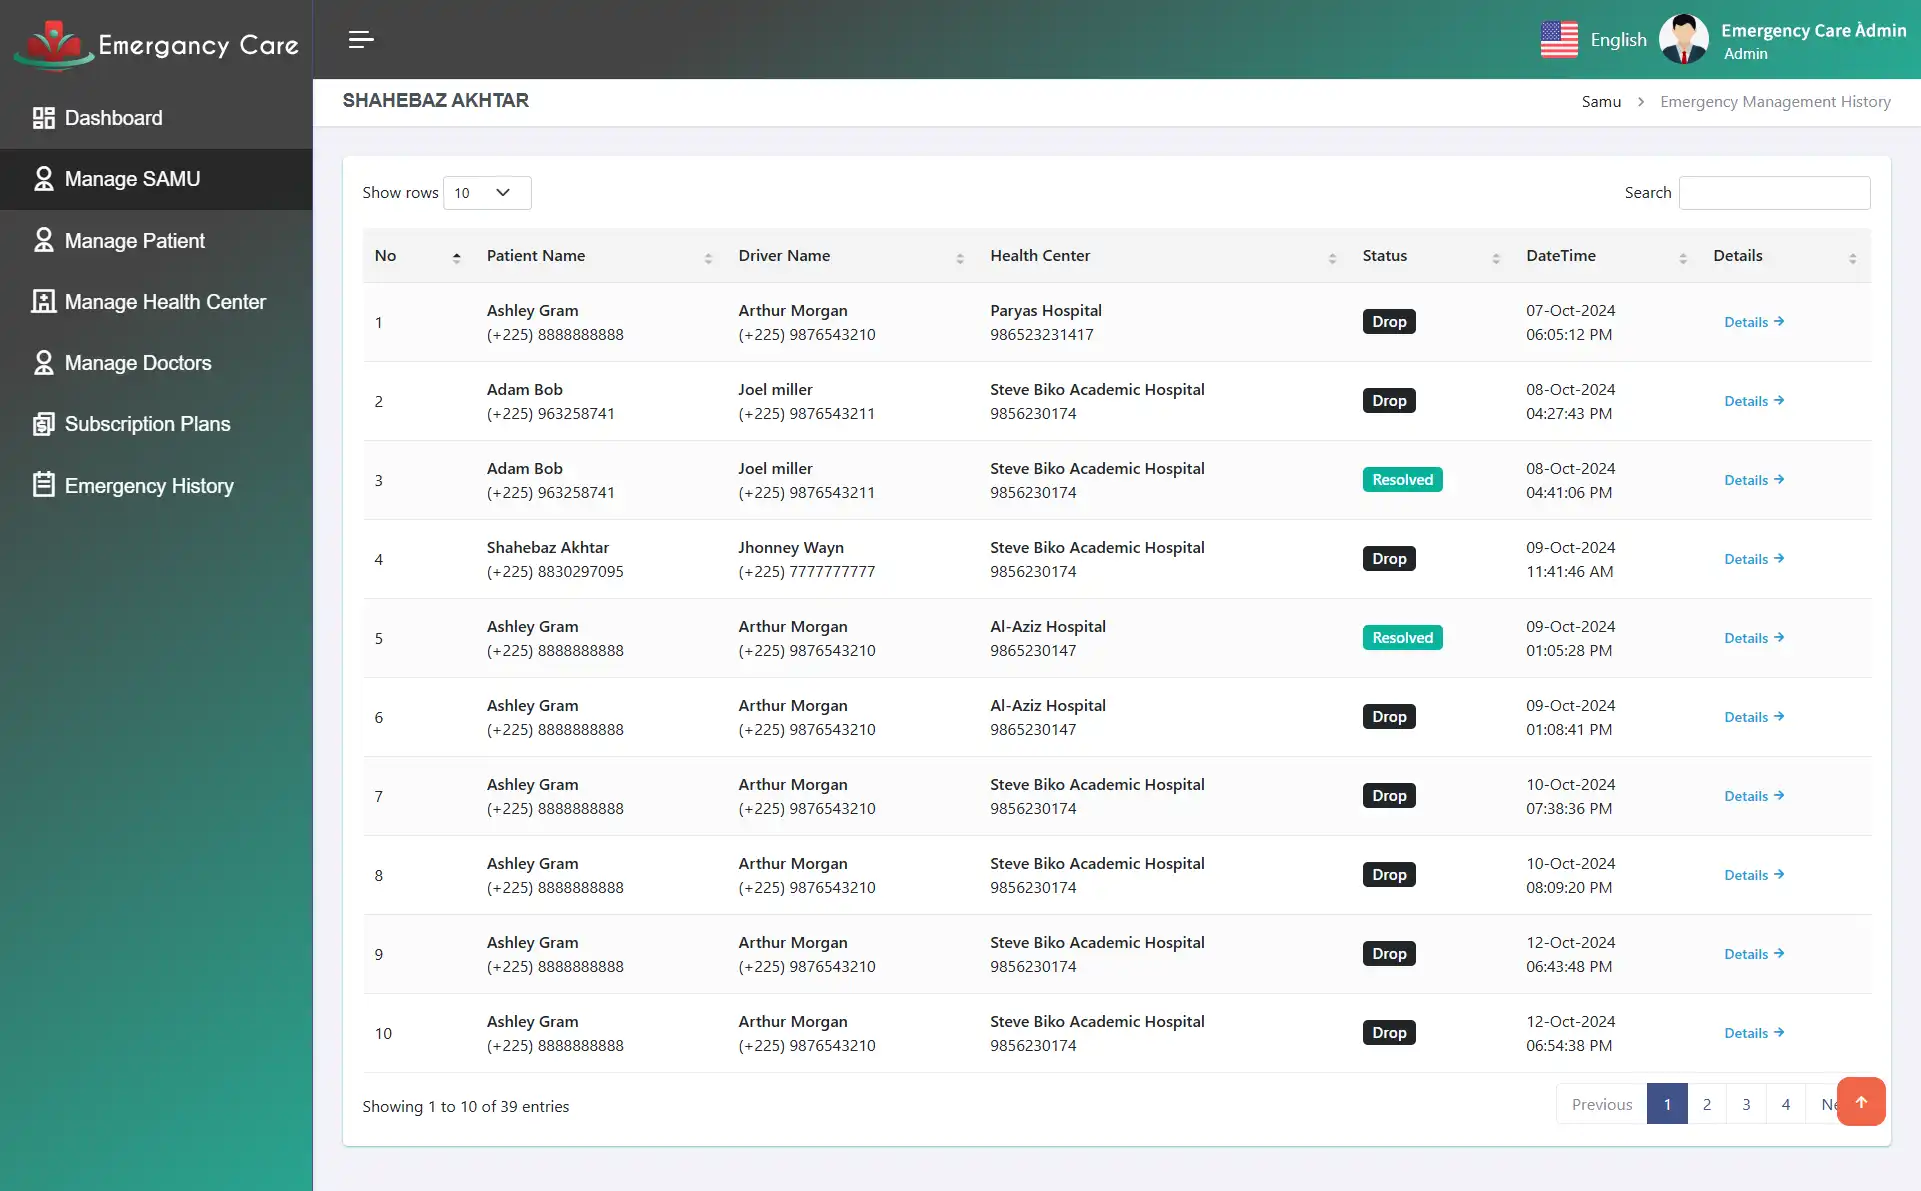Select the Manage Patient person icon
Image resolution: width=1921 pixels, height=1191 pixels.
[43, 240]
